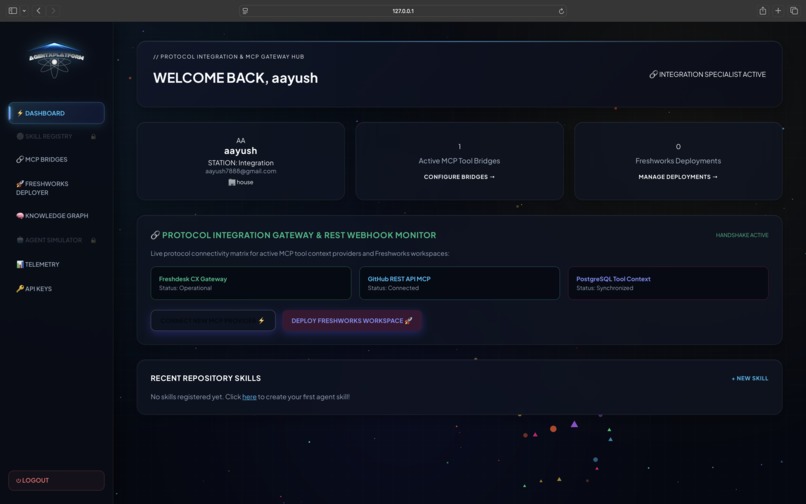
Task: Click the PostgreSQL Tool Context title
Action: click(613, 279)
